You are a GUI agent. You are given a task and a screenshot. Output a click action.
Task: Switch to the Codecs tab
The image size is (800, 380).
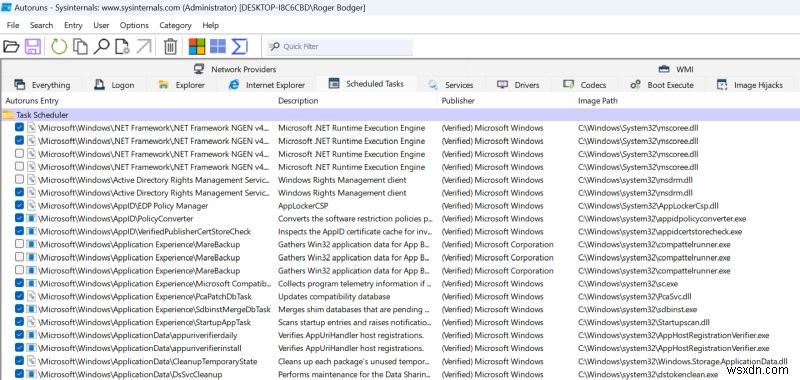tap(585, 85)
